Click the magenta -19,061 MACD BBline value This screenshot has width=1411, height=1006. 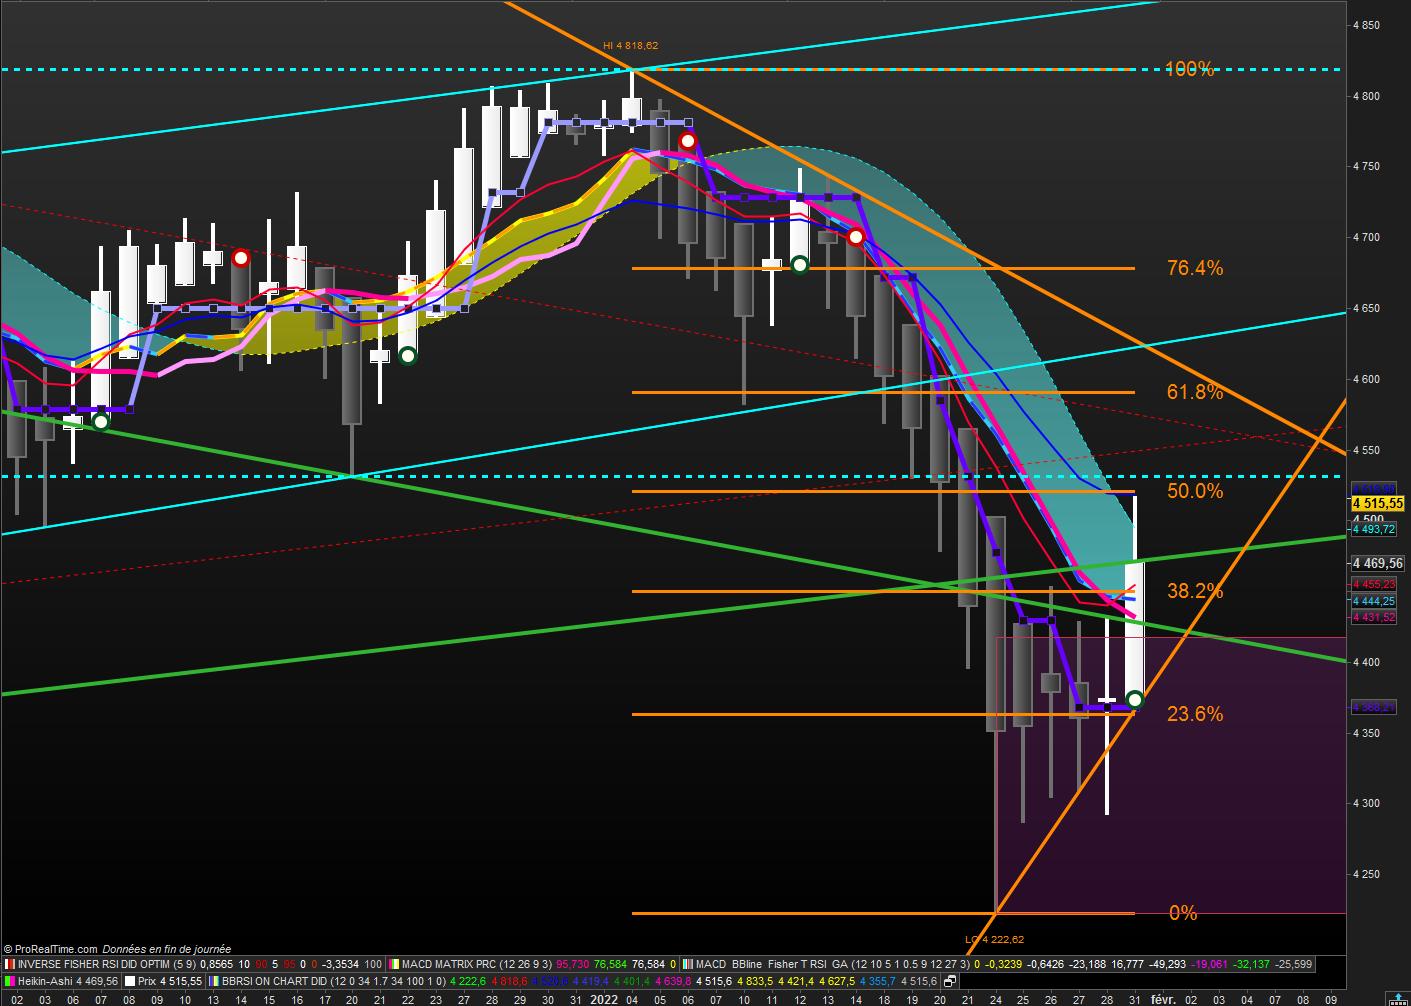[x=1210, y=965]
